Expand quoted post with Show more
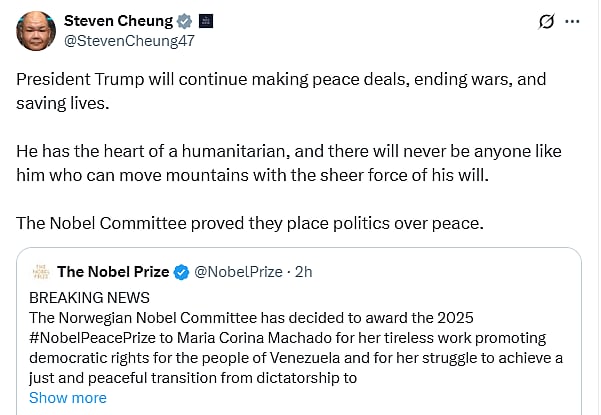This screenshot has height=415, width=601. [67, 397]
